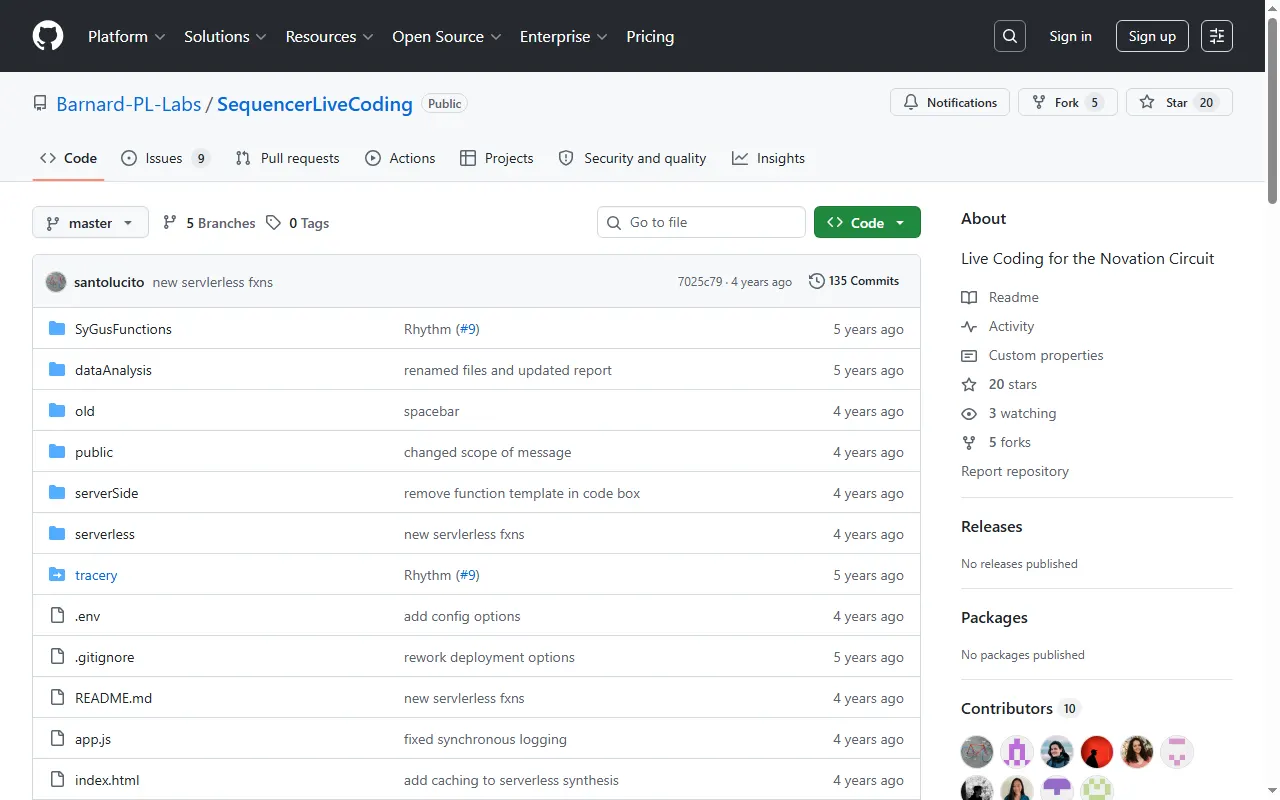Open the old folder
The height and width of the screenshot is (800, 1280).
click(85, 411)
